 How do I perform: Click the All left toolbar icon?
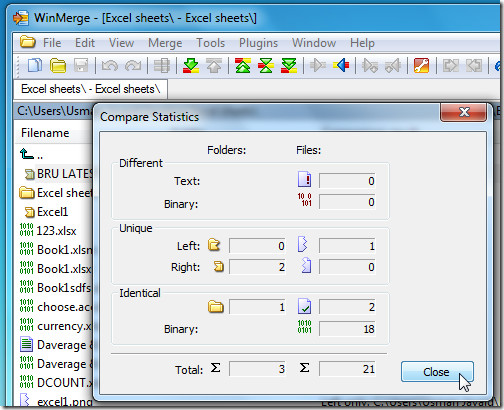click(x=474, y=65)
